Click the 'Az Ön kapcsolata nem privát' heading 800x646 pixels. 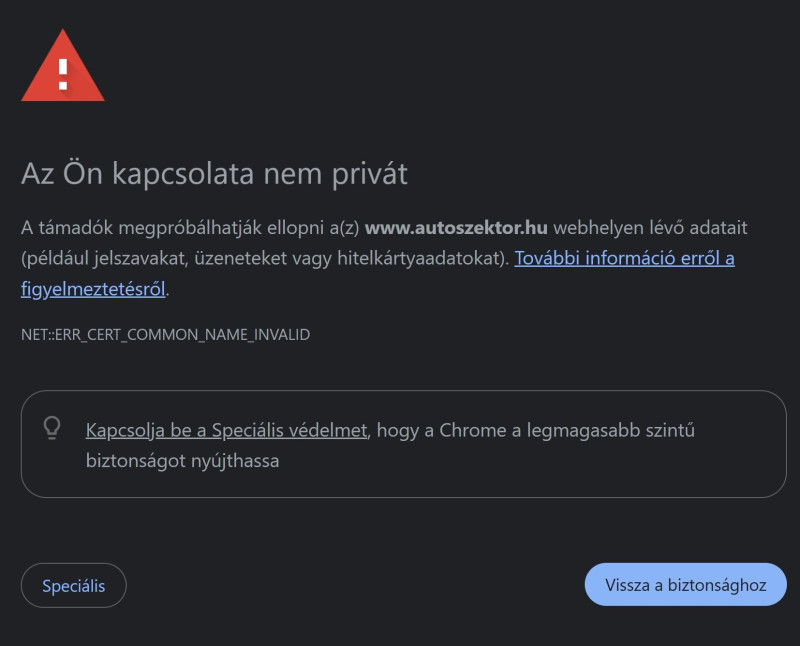click(x=214, y=174)
